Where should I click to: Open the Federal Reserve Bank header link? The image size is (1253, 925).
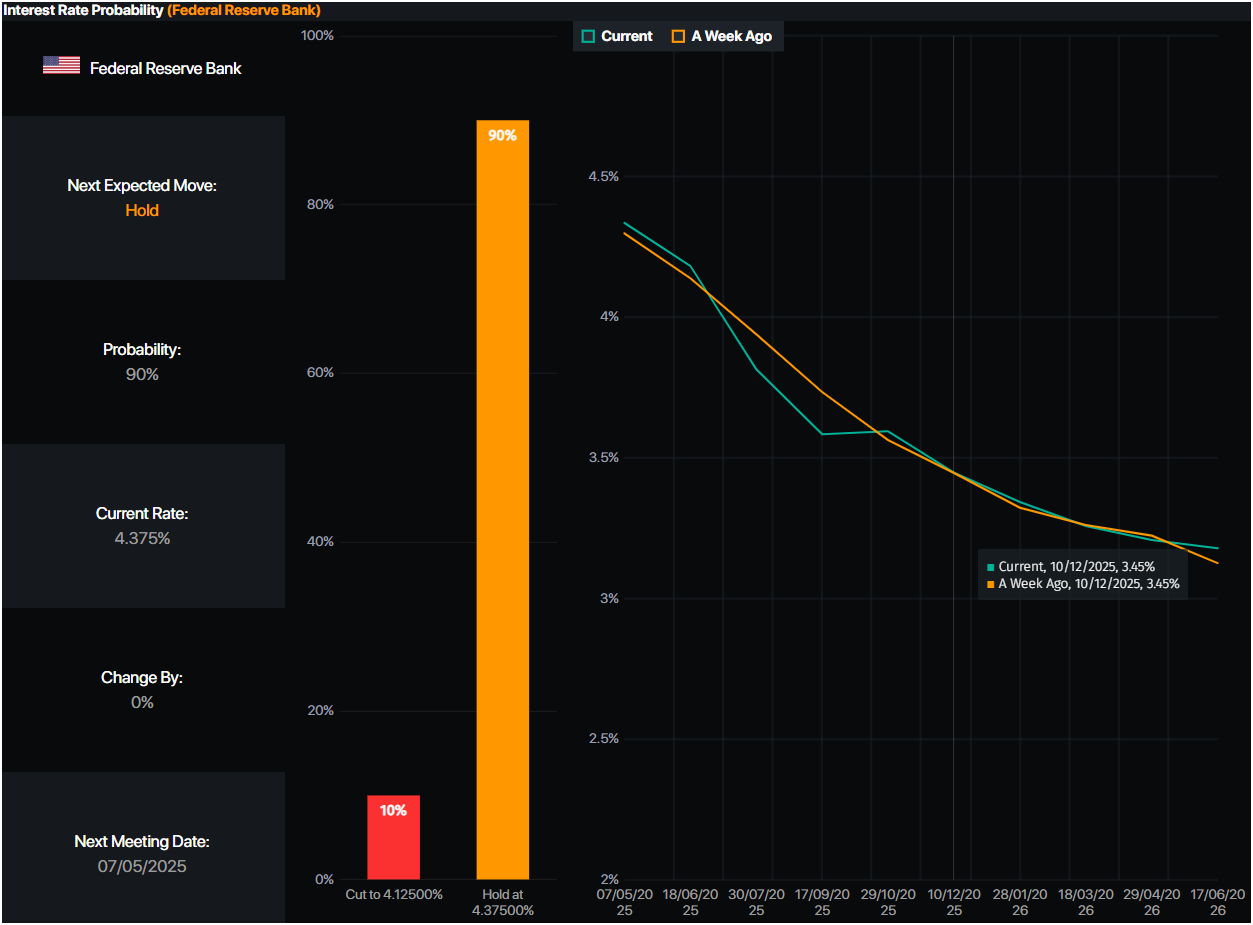click(243, 10)
